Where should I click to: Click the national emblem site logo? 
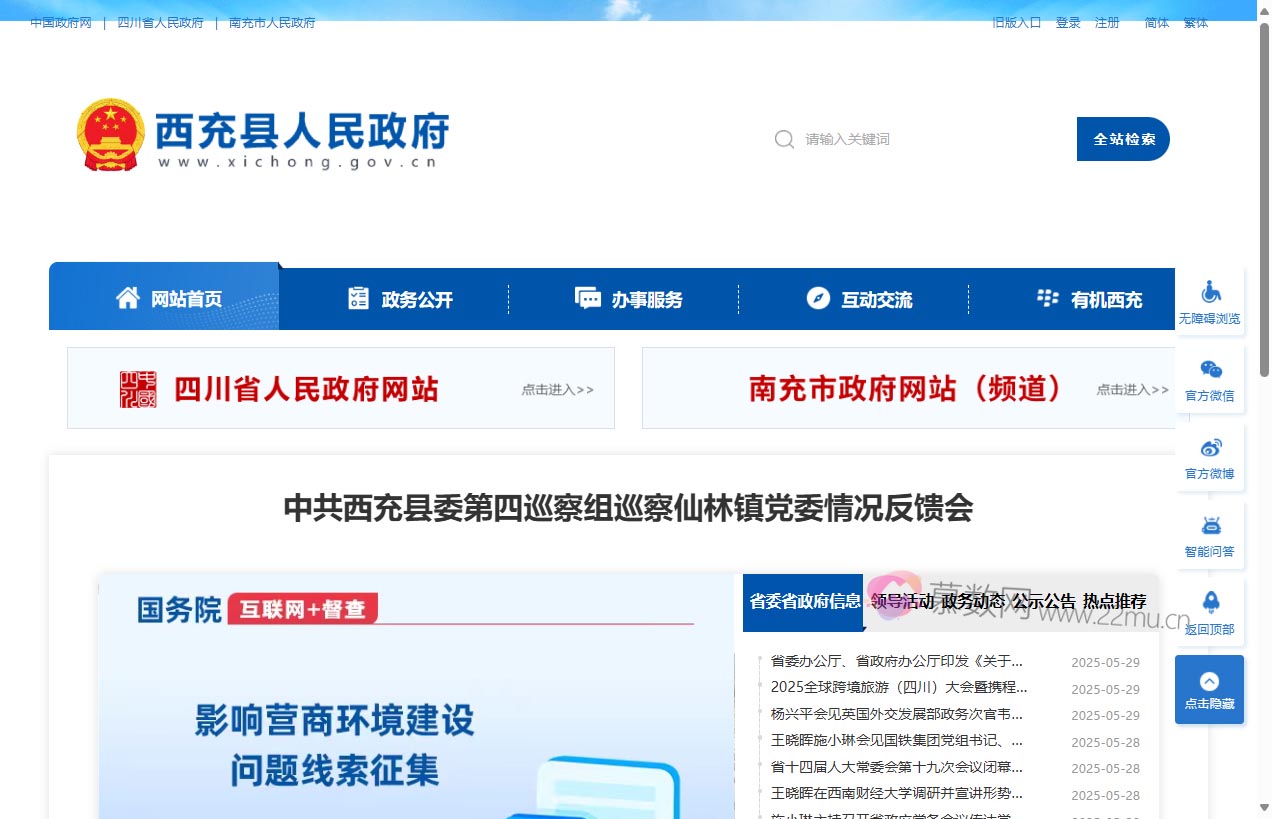coord(110,134)
